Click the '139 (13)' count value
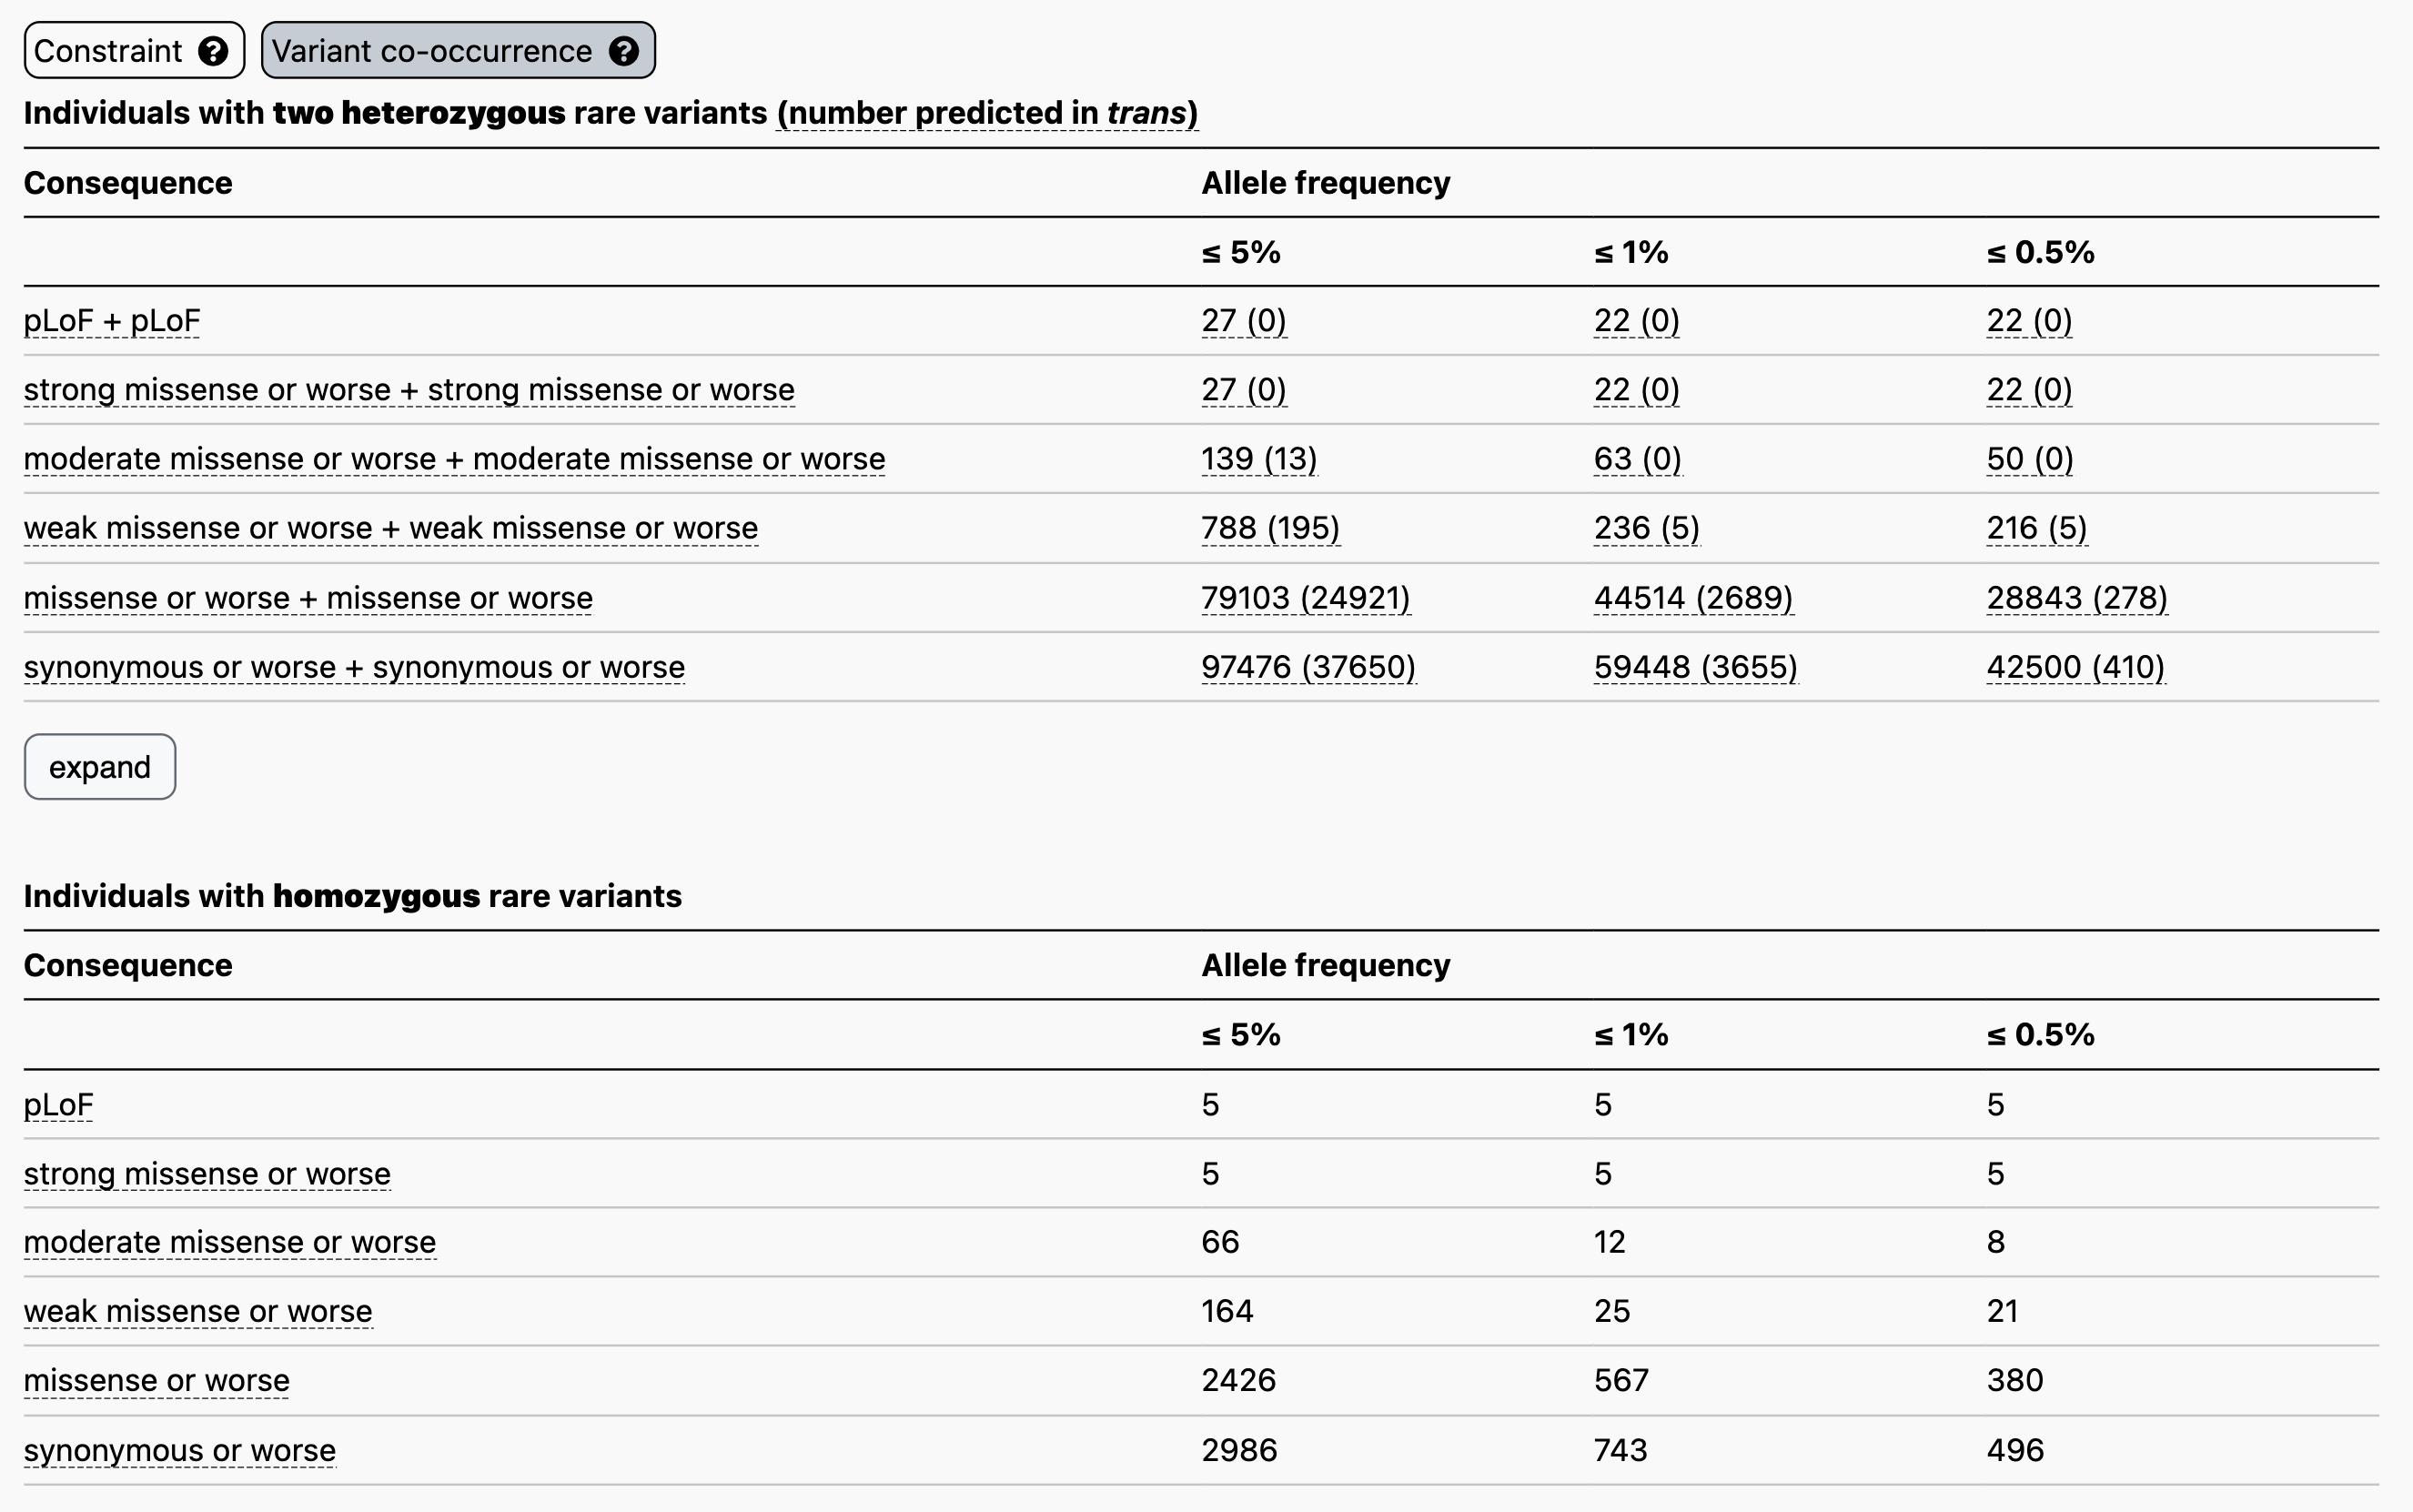This screenshot has width=2413, height=1512. click(1259, 459)
